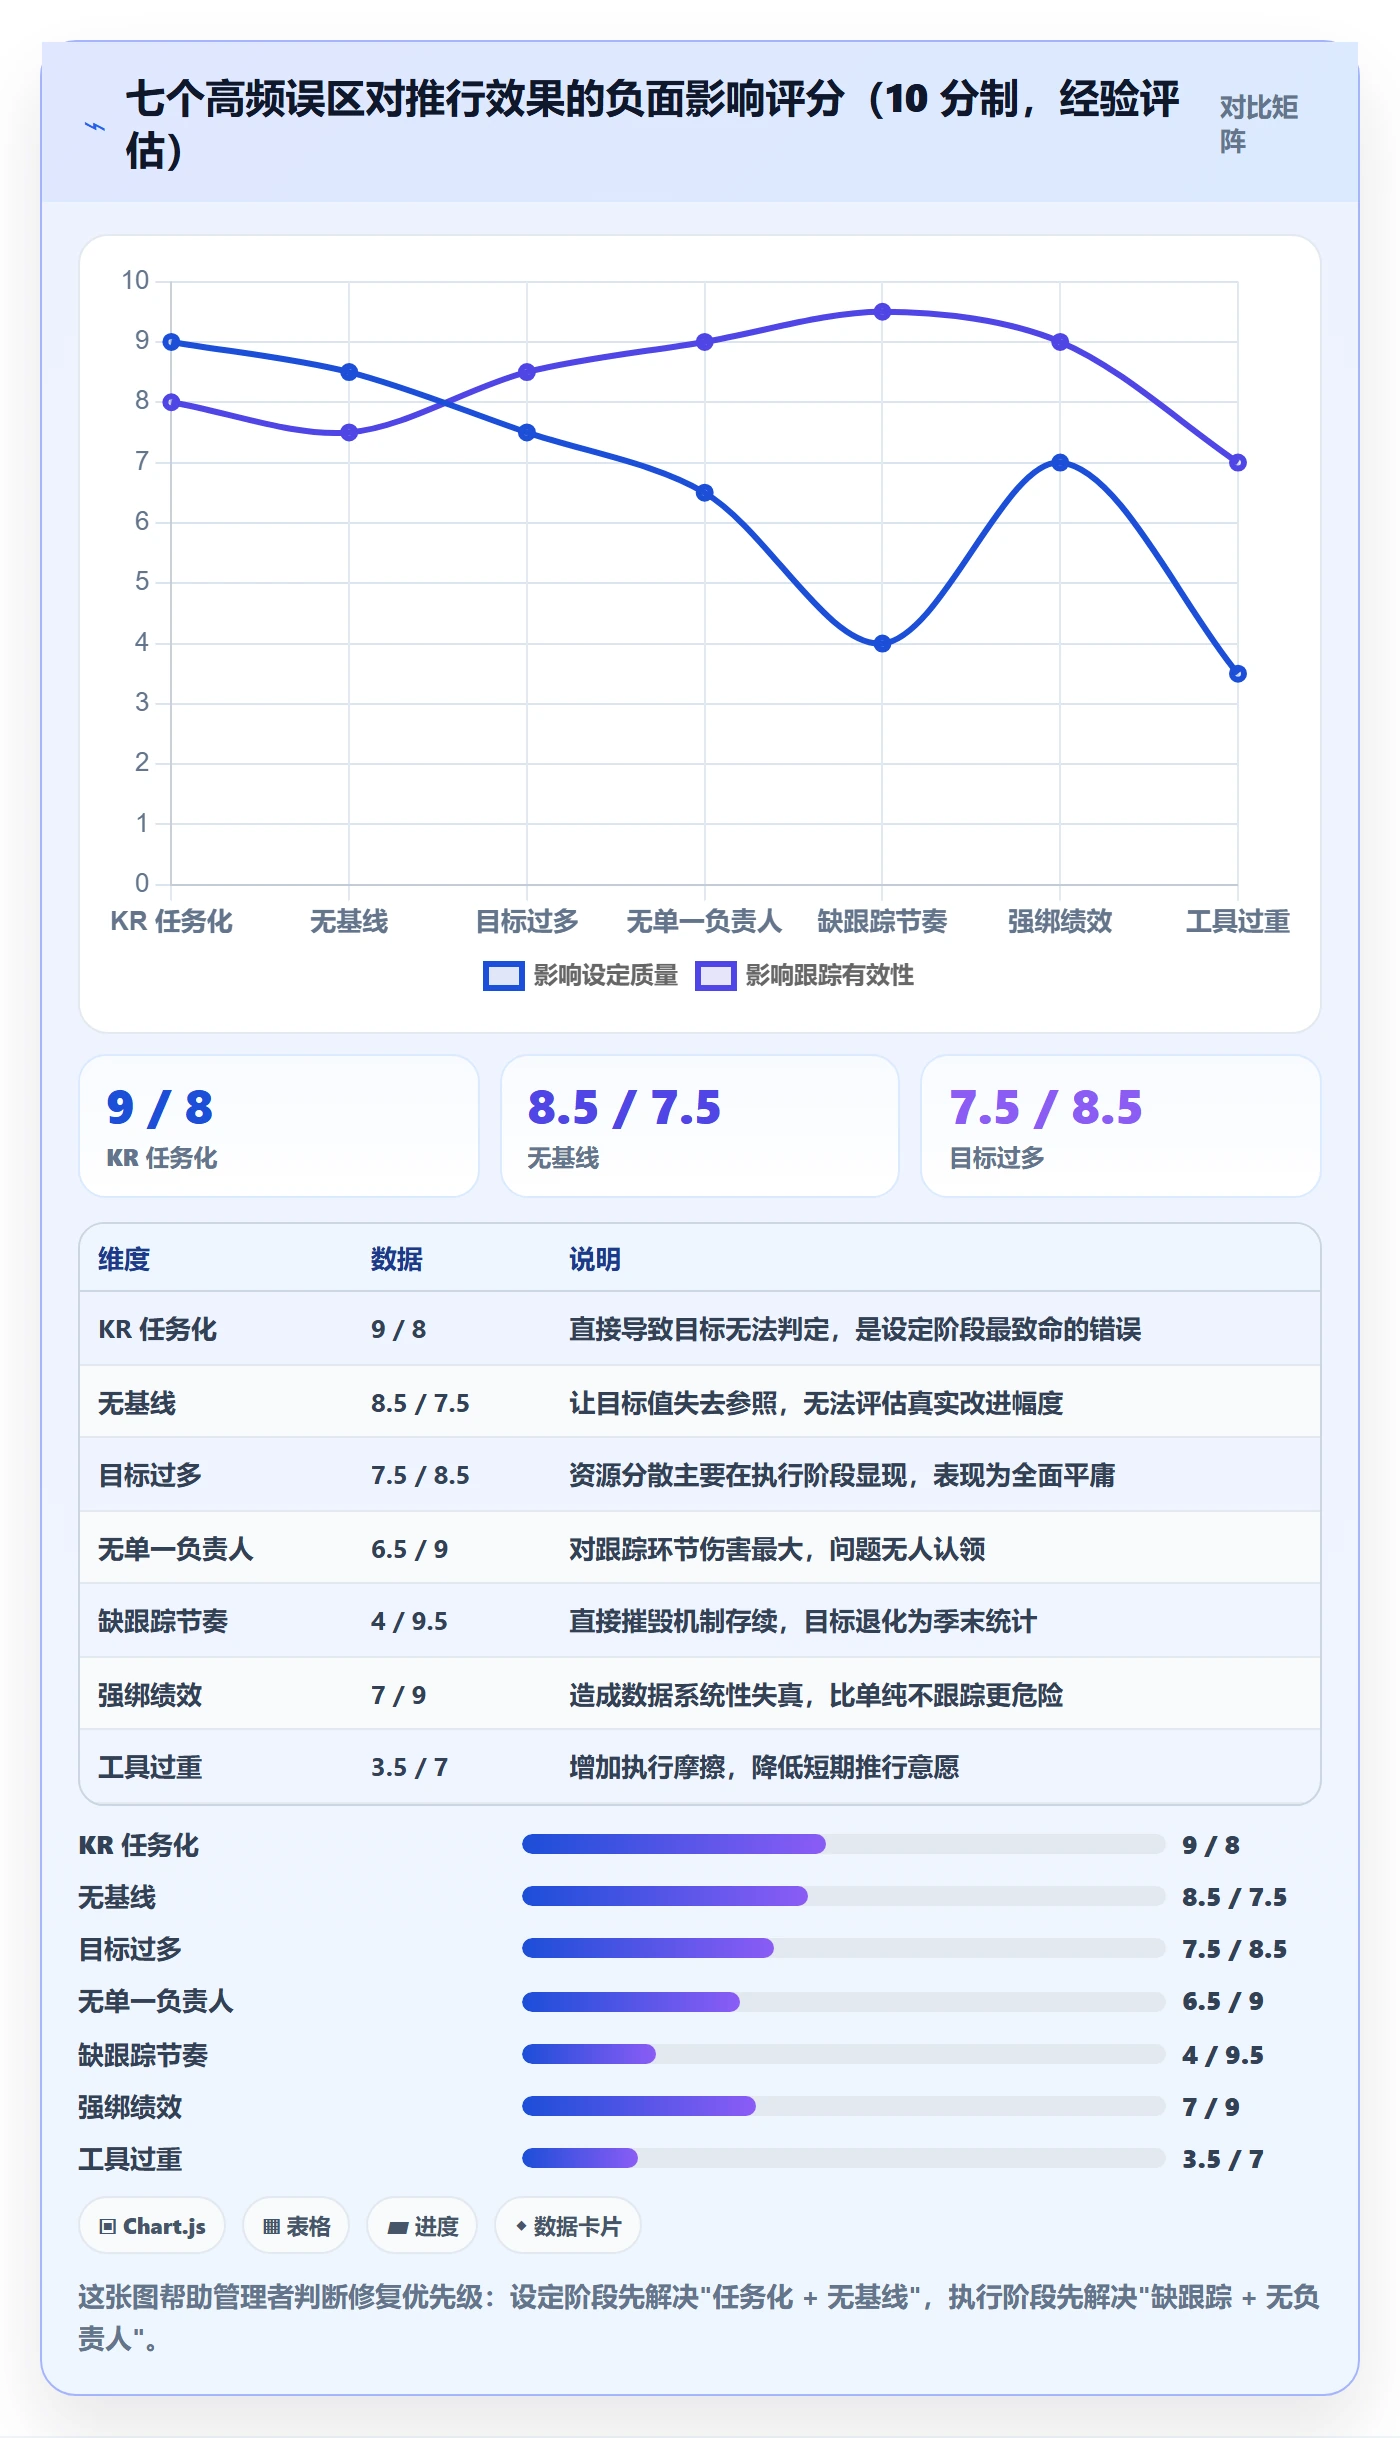Click the purple data point at value 7.5 above 无基线

click(349, 433)
